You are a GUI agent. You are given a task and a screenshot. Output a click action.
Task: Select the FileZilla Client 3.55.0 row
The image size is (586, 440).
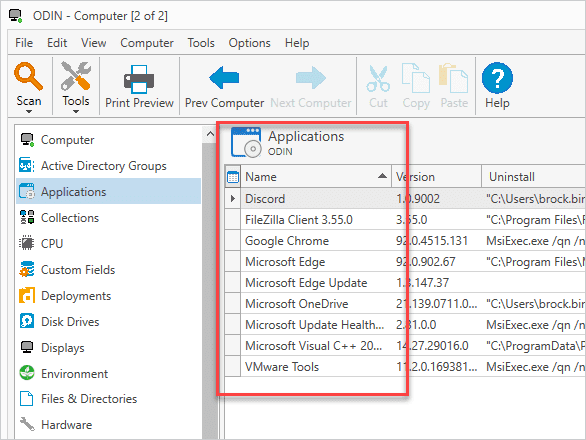(x=405, y=219)
